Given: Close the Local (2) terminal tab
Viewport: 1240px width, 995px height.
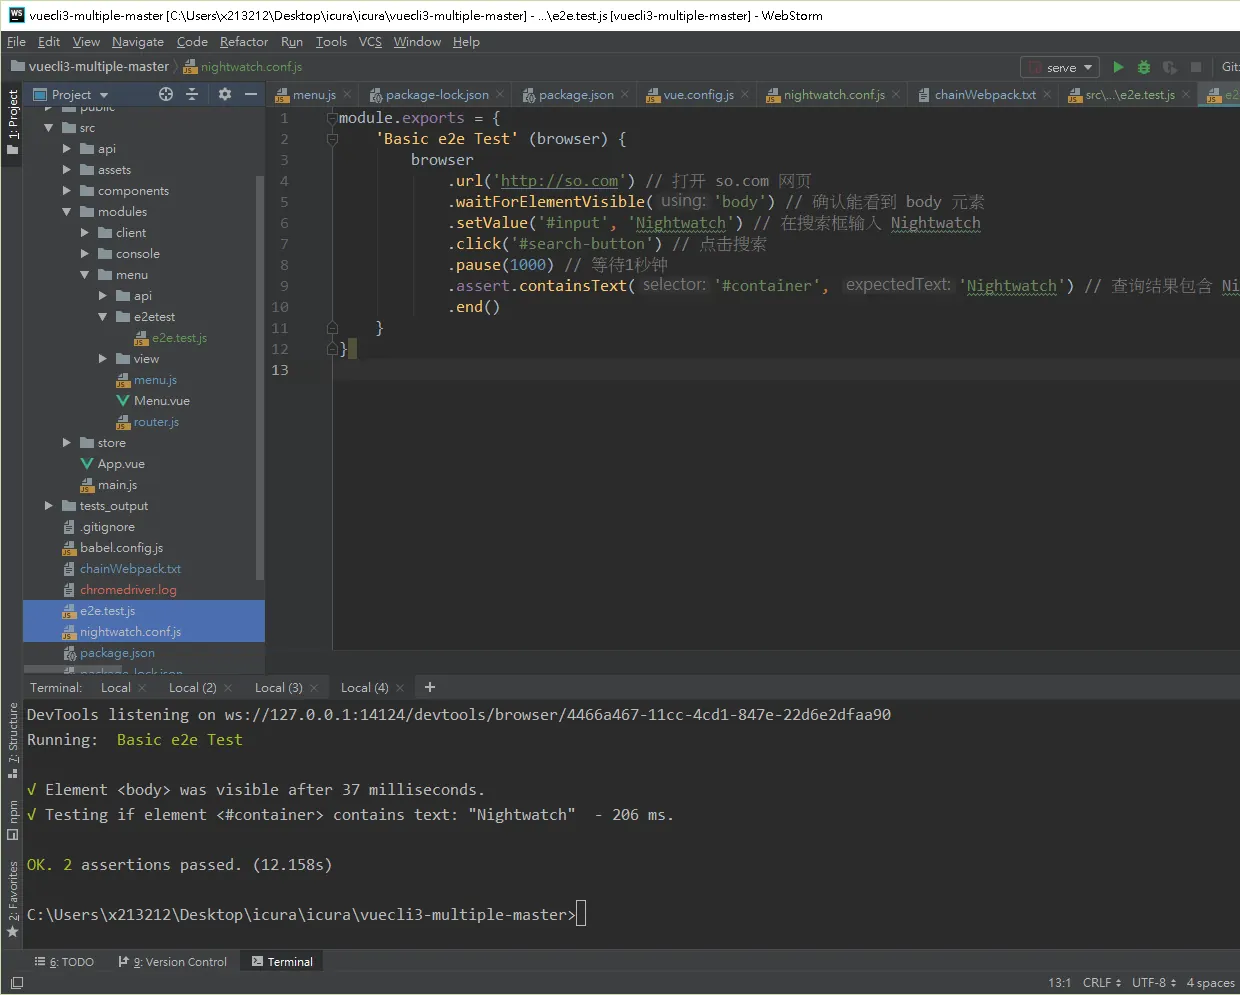Looking at the screenshot, I should 228,688.
